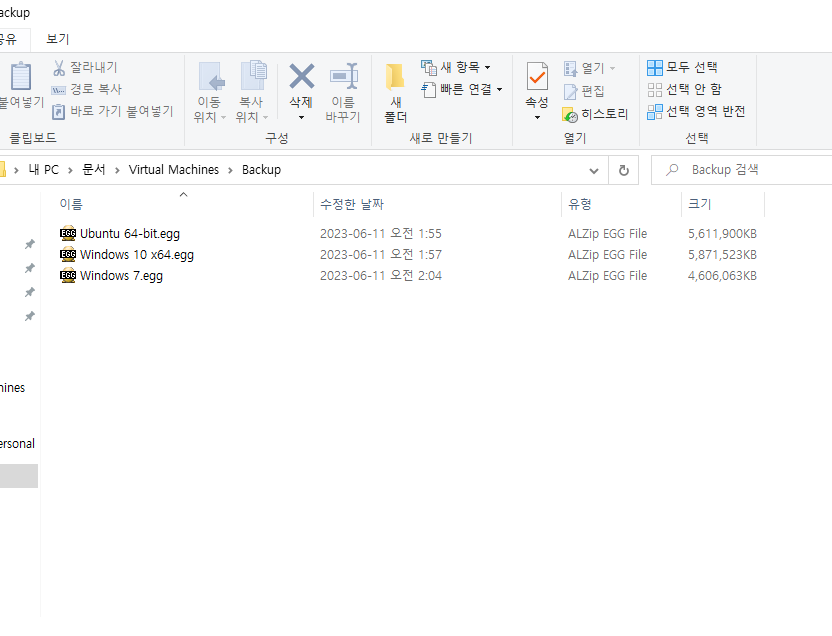Click the red X Delete icon
The height and width of the screenshot is (636, 832).
301,76
